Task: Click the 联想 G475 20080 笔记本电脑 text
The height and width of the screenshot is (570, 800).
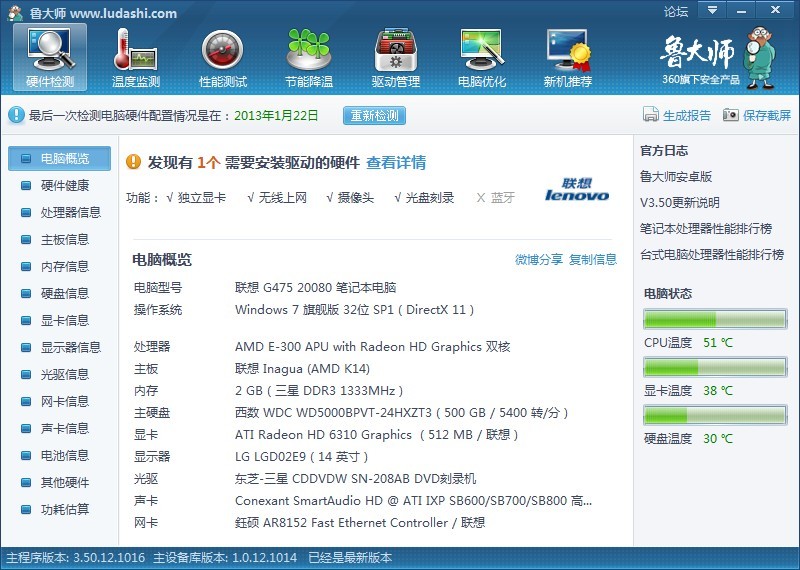Action: [315, 287]
